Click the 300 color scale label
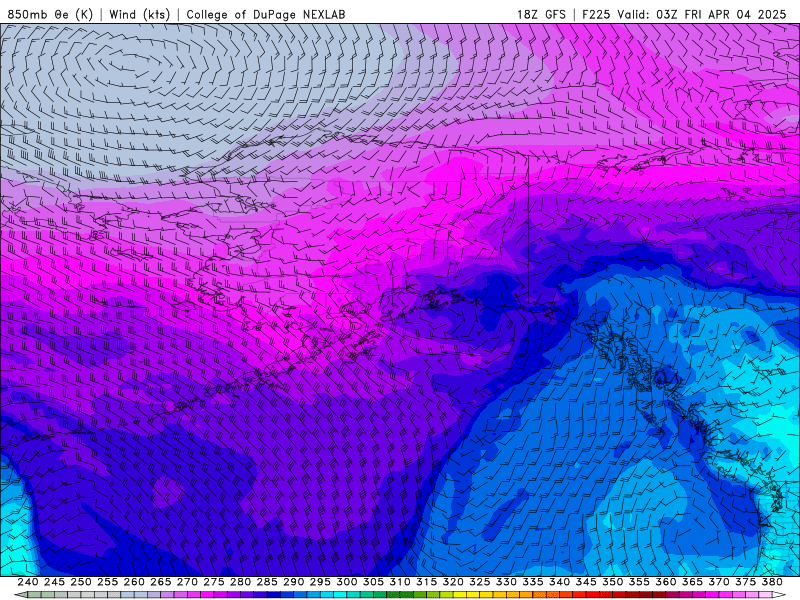Screen dimensions: 800x600 pyautogui.click(x=347, y=582)
